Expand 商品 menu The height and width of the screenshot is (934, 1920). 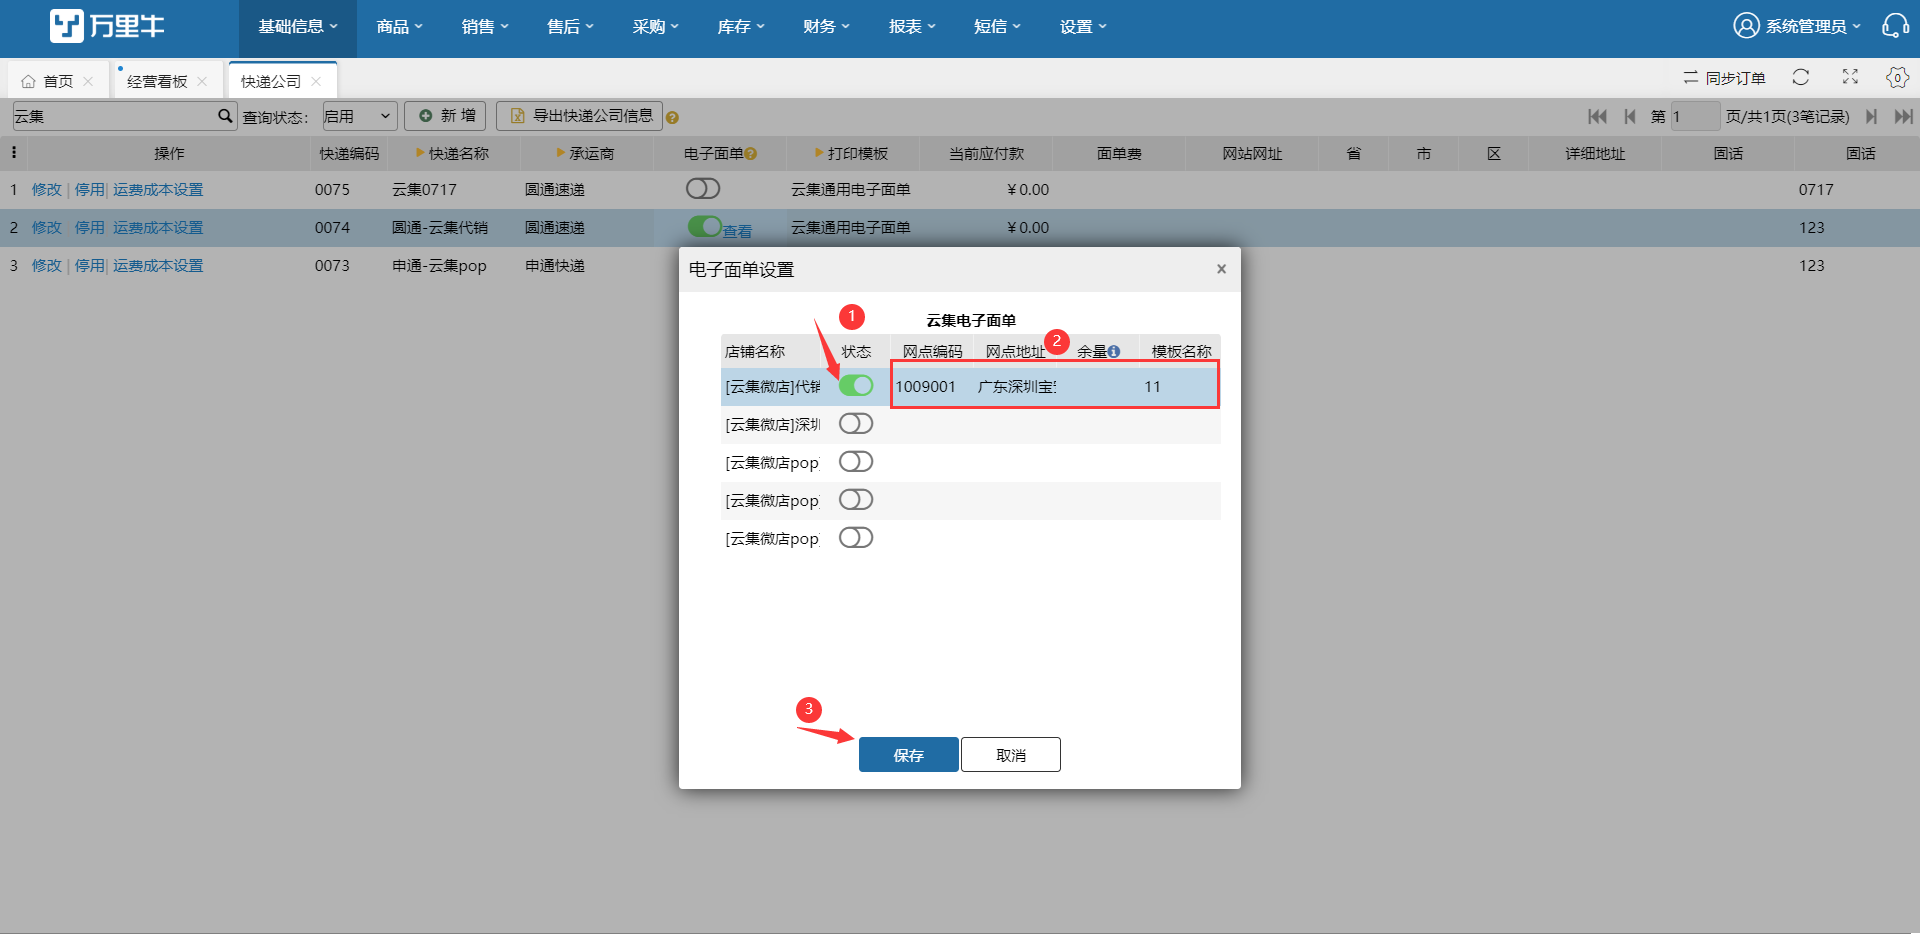(399, 27)
